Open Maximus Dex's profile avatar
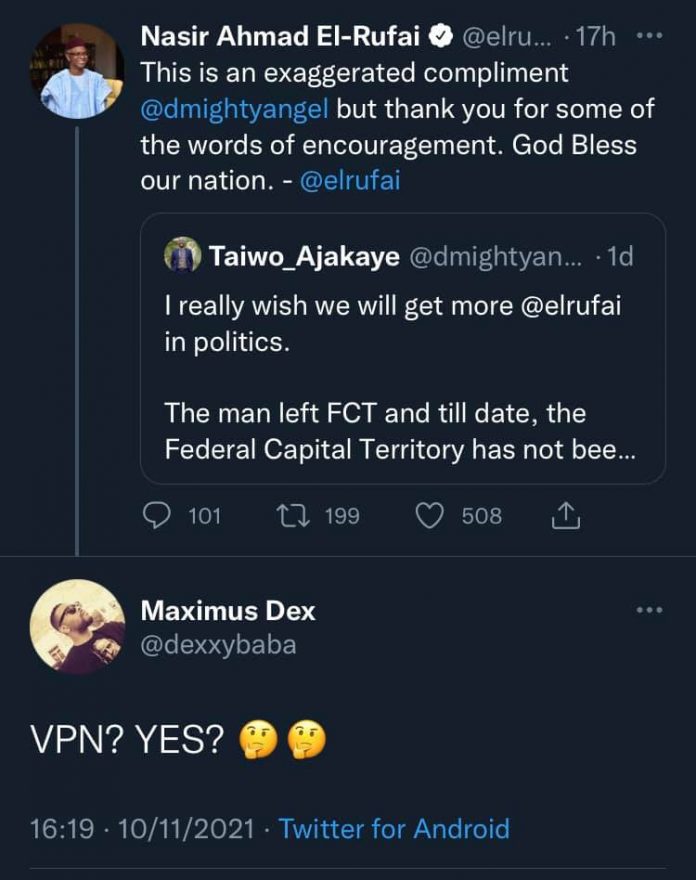696x880 pixels. [x=77, y=626]
